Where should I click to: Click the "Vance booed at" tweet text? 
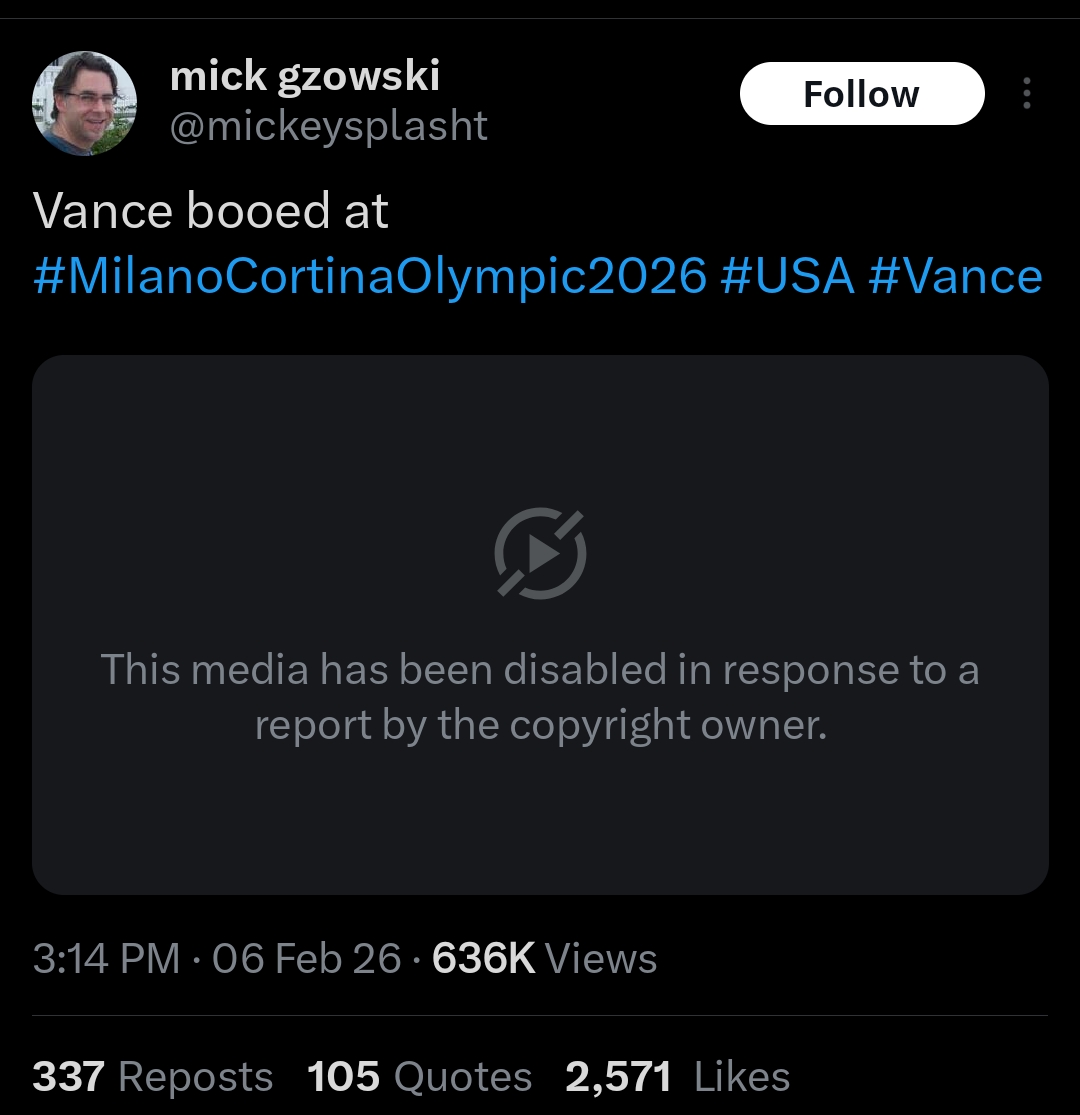tap(211, 211)
